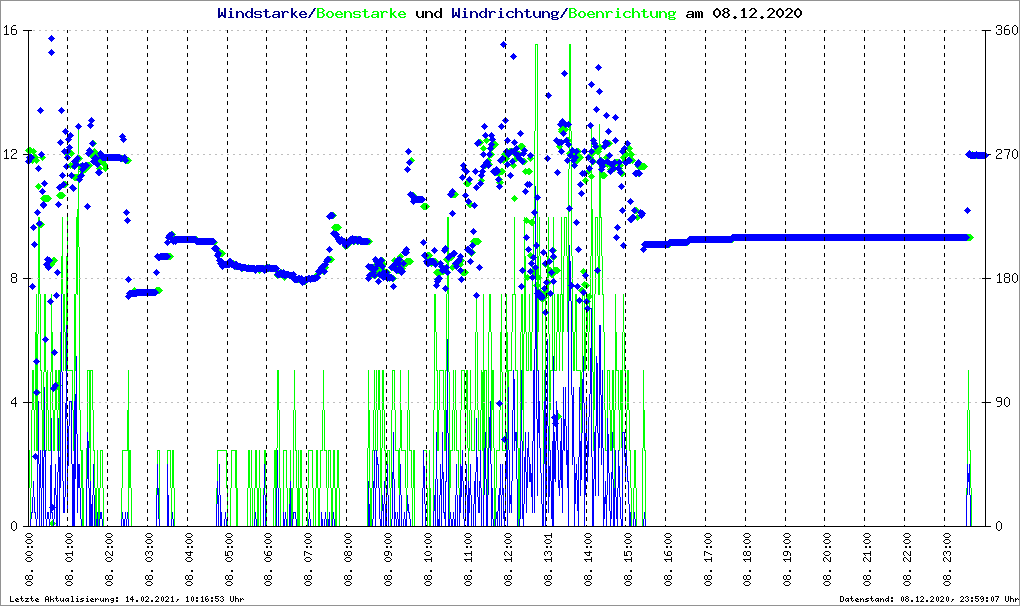Click the "Datenstand" timestamp in the footer
Viewport: 1020px width, 606px height.
click(x=928, y=599)
